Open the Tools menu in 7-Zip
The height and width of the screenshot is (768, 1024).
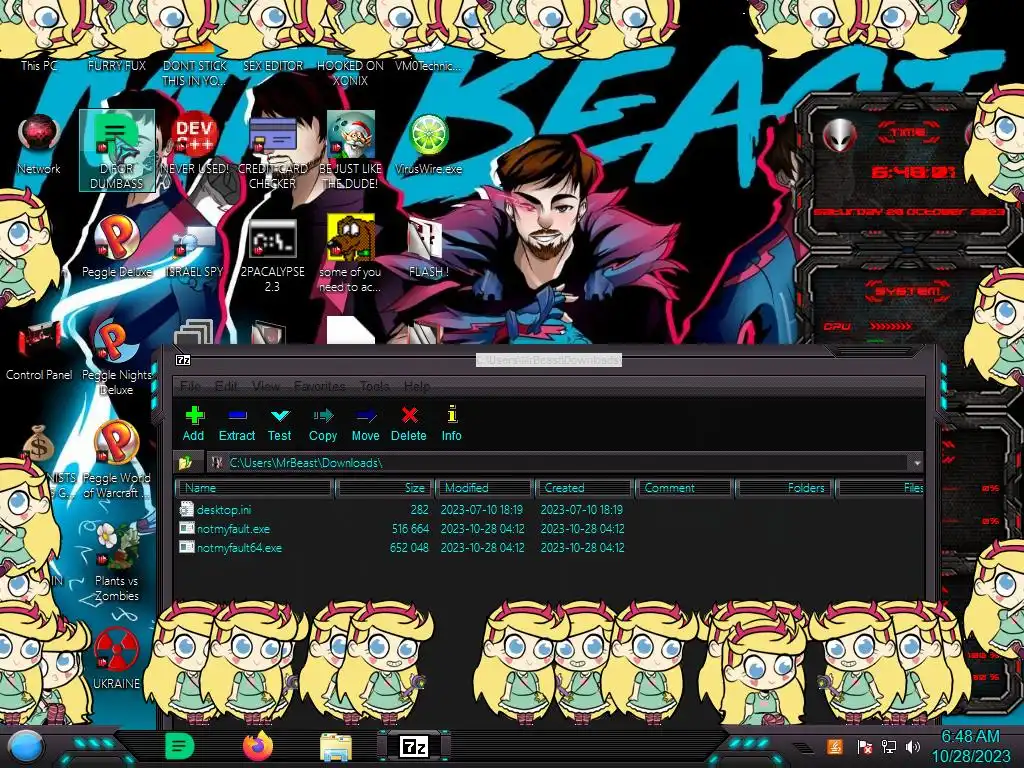click(x=374, y=386)
